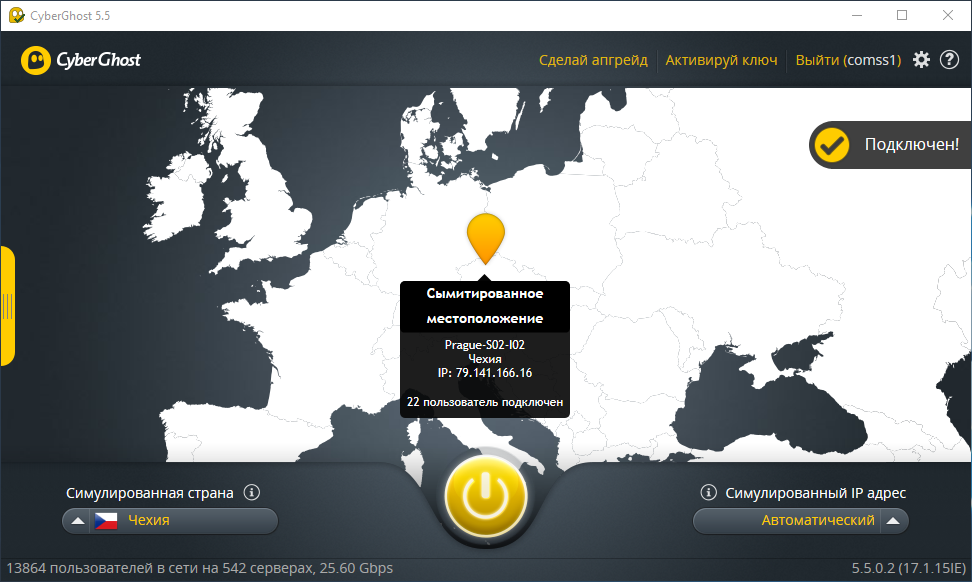Click the Активируй ключ link
The width and height of the screenshot is (972, 582).
point(721,60)
